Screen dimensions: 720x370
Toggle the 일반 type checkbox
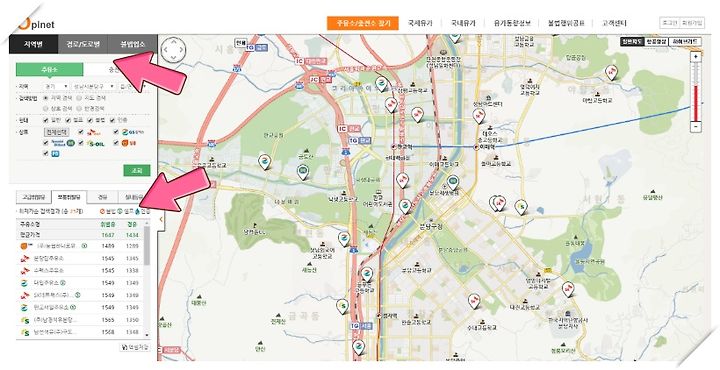[46, 120]
